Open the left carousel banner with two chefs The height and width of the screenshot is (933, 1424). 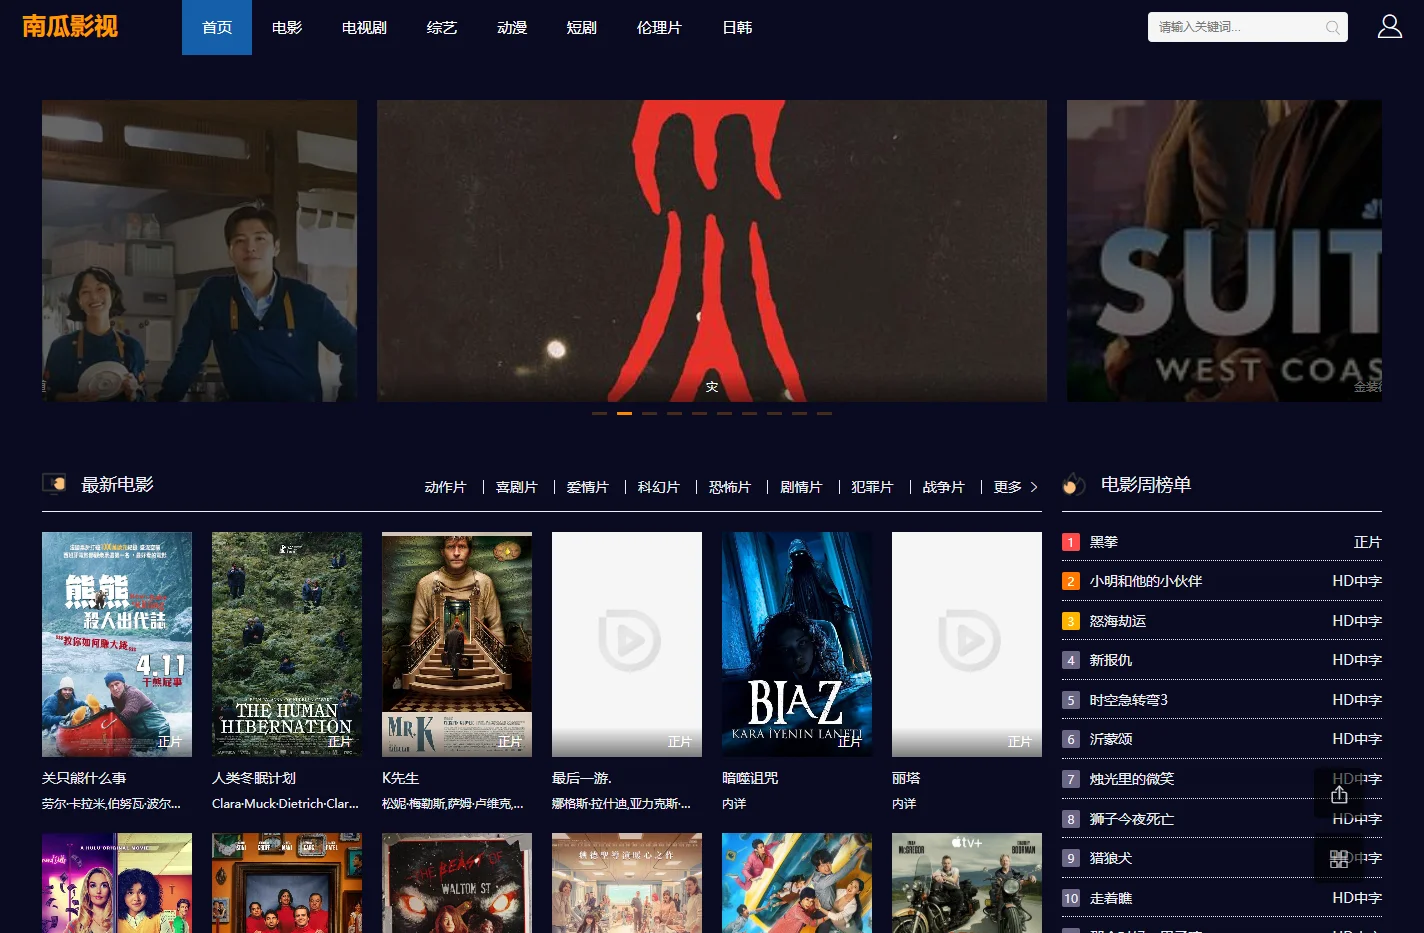click(199, 251)
